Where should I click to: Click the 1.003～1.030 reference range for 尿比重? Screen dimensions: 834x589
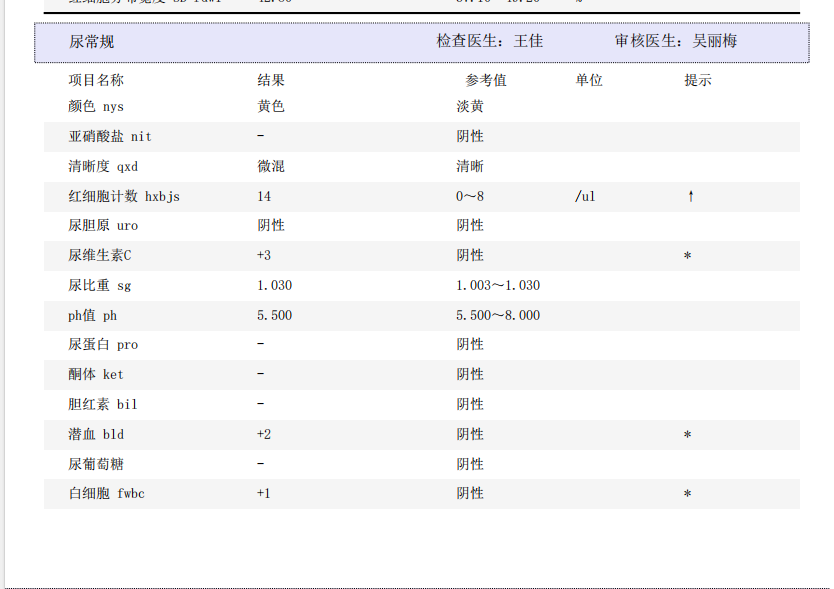[497, 285]
